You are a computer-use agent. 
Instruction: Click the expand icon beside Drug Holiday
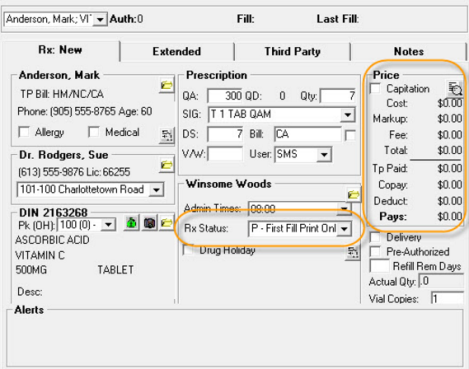tap(353, 253)
